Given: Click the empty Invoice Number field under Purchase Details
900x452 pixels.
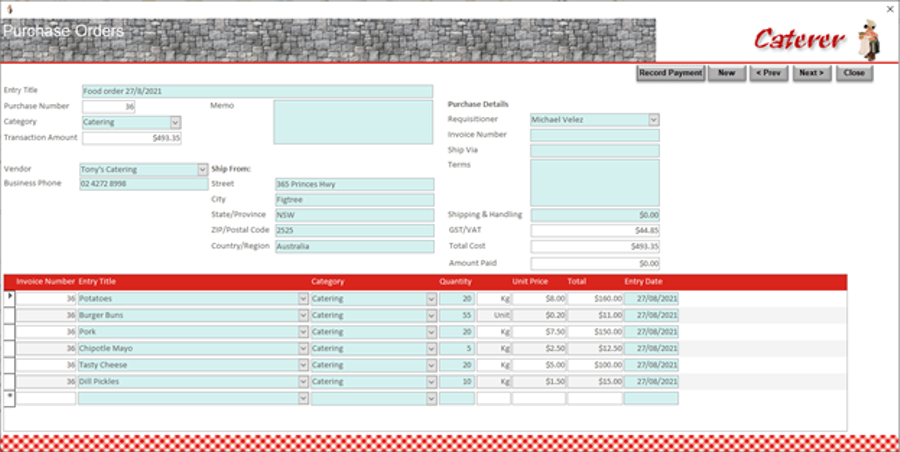Looking at the screenshot, I should 595,136.
